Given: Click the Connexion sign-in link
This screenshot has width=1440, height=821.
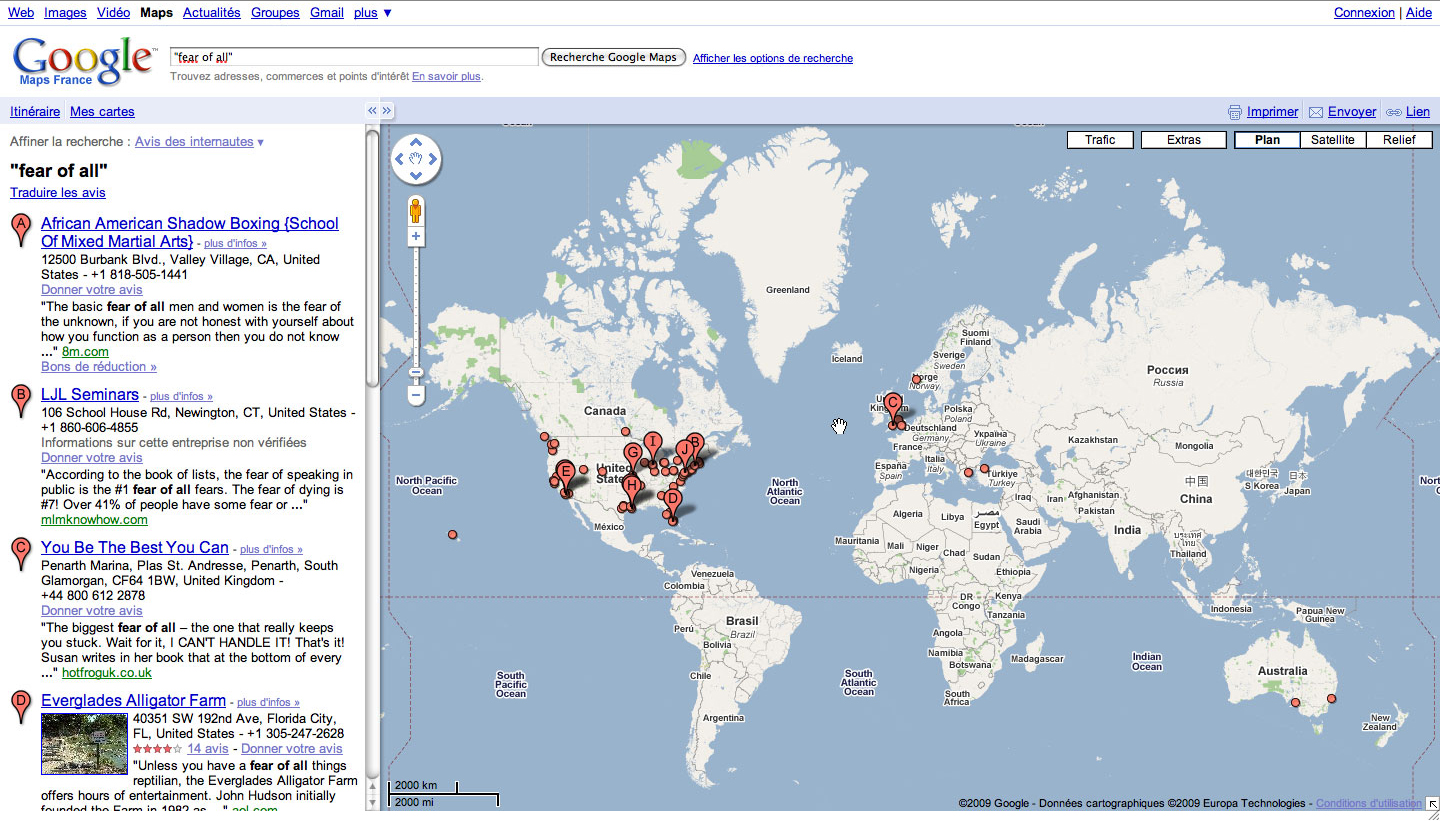Looking at the screenshot, I should point(1364,13).
